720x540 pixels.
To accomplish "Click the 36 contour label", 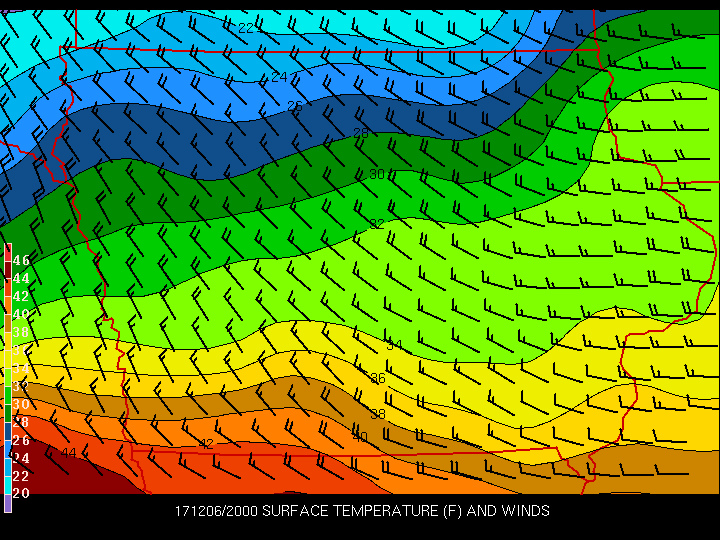I will click(378, 379).
